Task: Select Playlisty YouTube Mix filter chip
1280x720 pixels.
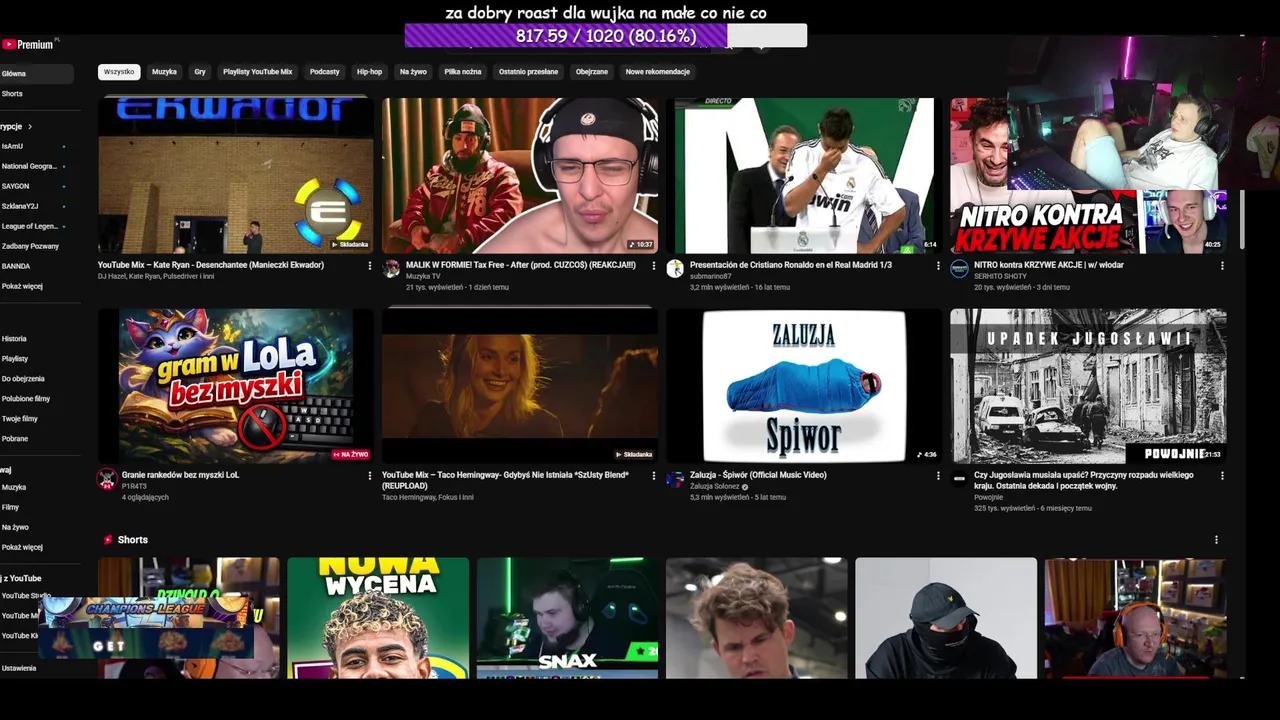Action: pyautogui.click(x=258, y=72)
